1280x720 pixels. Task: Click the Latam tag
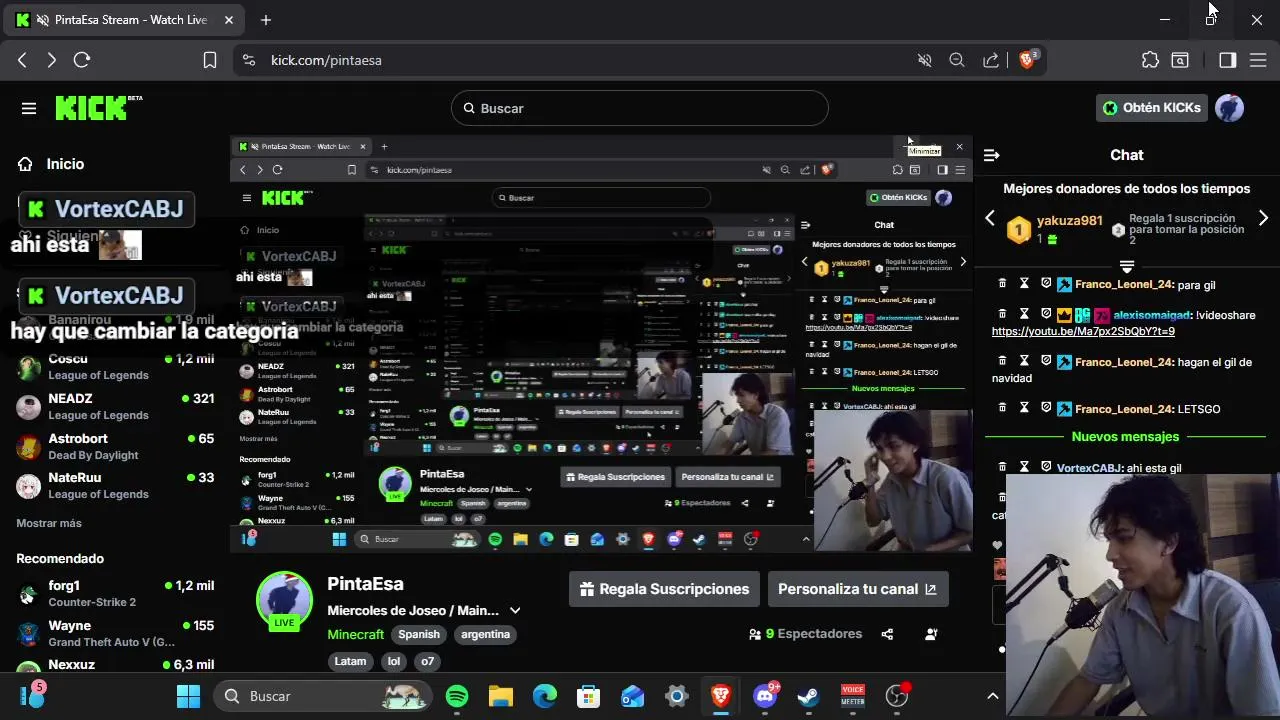pyautogui.click(x=350, y=661)
